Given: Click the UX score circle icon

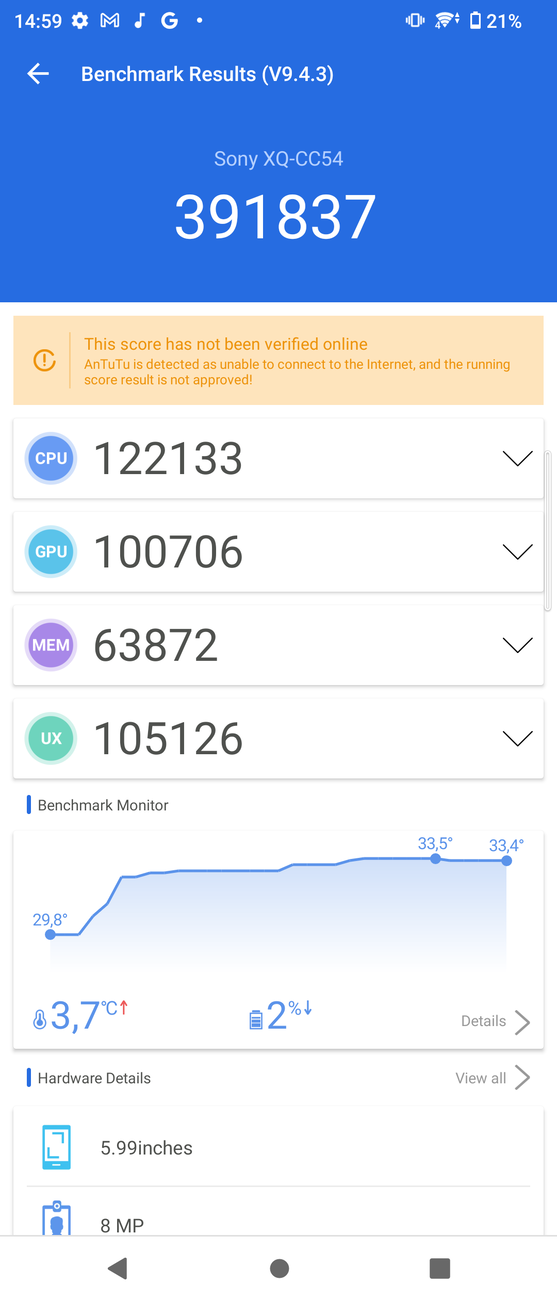Looking at the screenshot, I should point(51,739).
